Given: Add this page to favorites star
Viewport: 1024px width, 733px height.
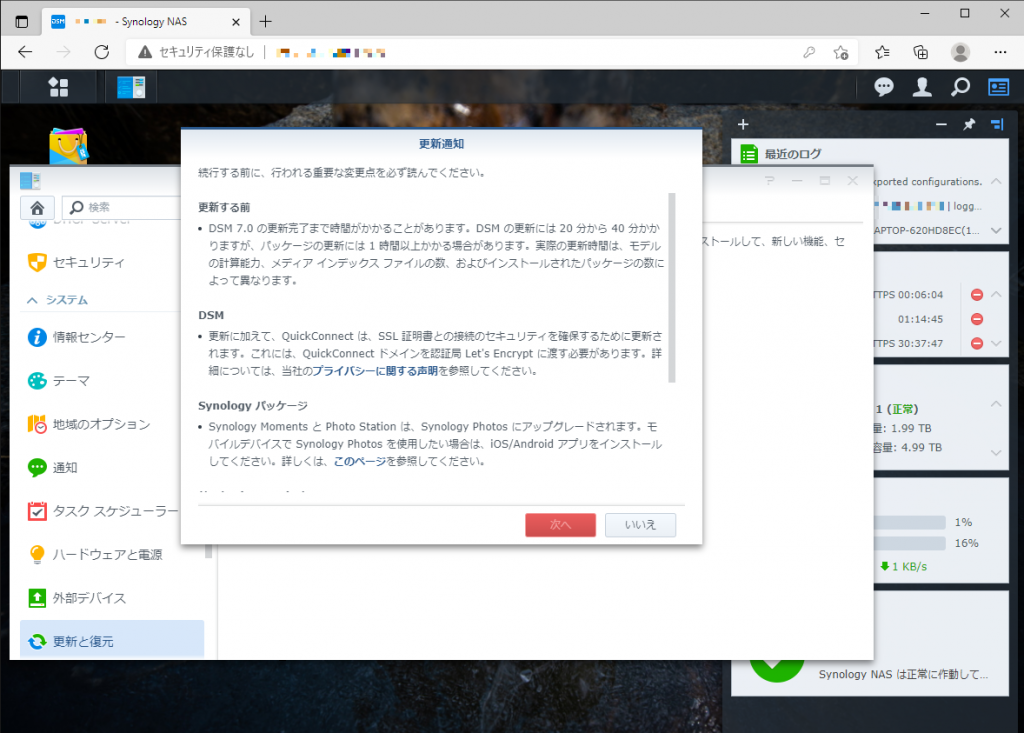Looking at the screenshot, I should coord(841,52).
